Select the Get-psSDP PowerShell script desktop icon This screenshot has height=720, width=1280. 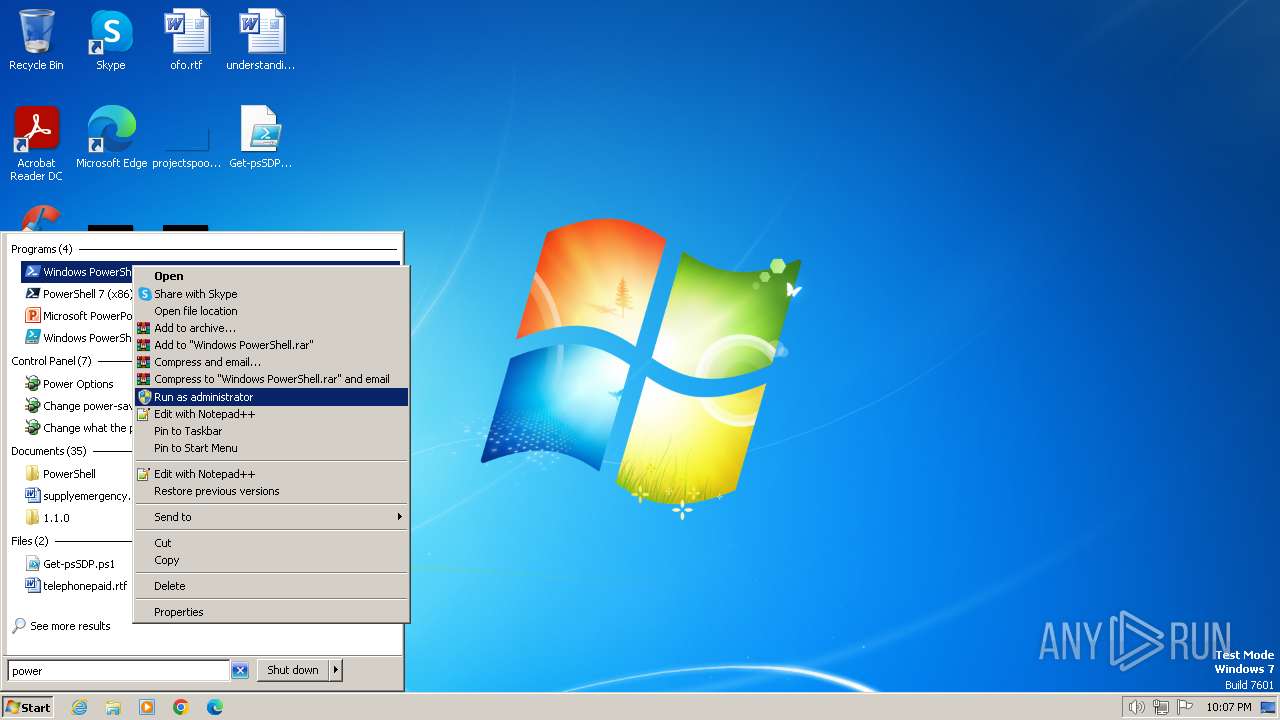[x=261, y=138]
